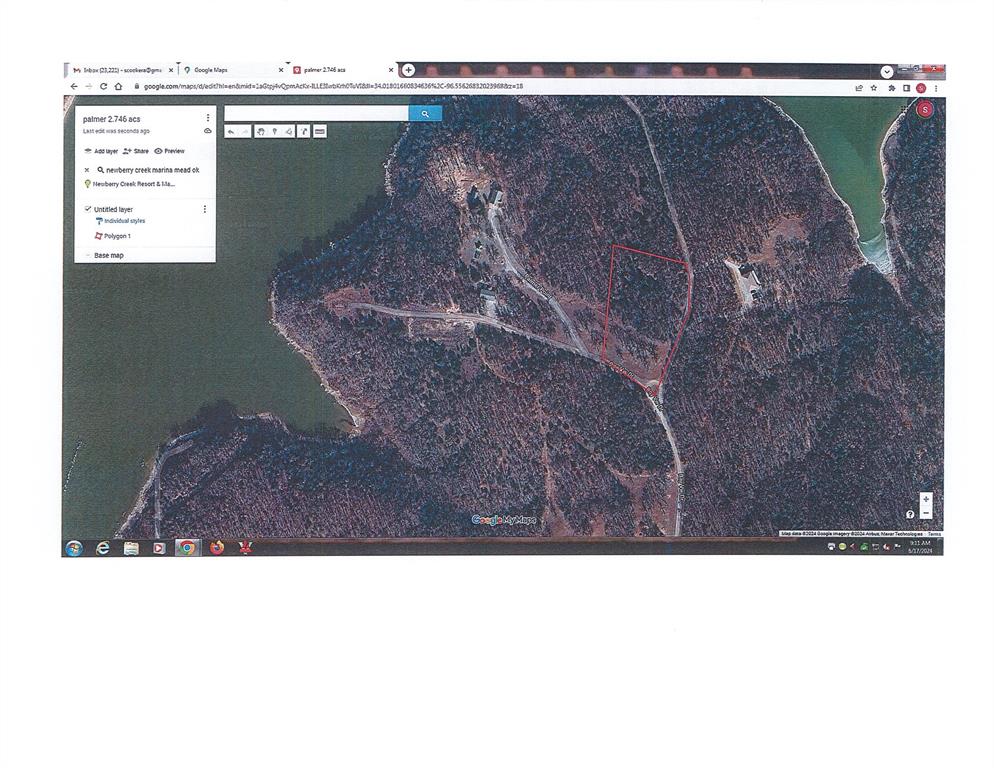This screenshot has height=768, width=994.
Task: Open Firefox from the taskbar
Action: click(217, 547)
